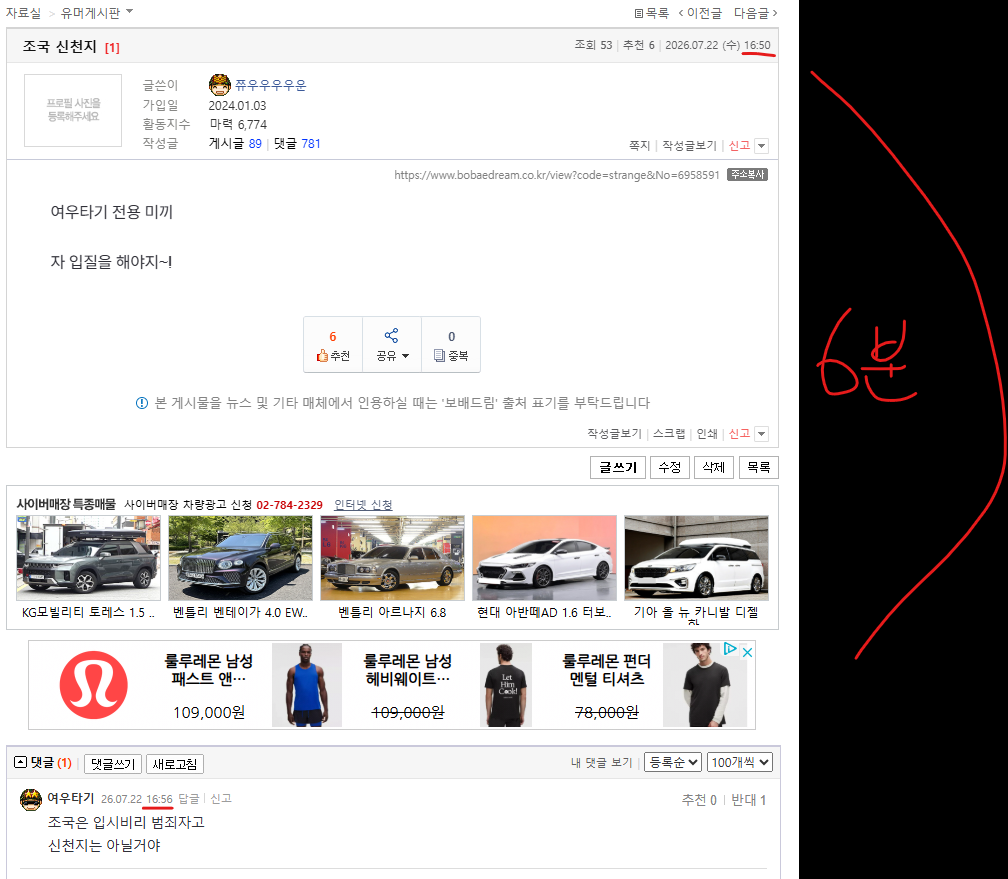Collapse the 댓글 comments section toggle
The height and width of the screenshot is (879, 1008).
[21, 763]
